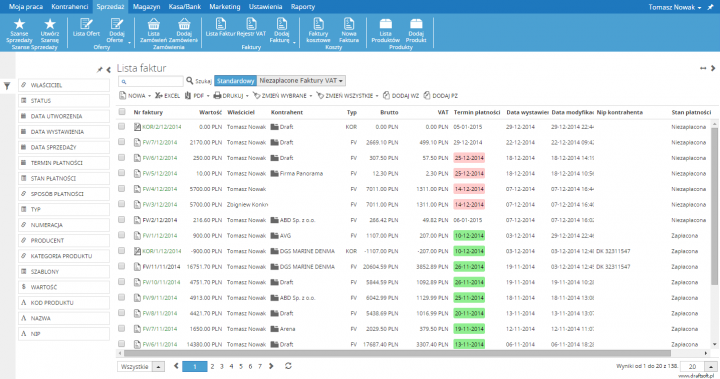Select the Standardowy view button

(236, 81)
